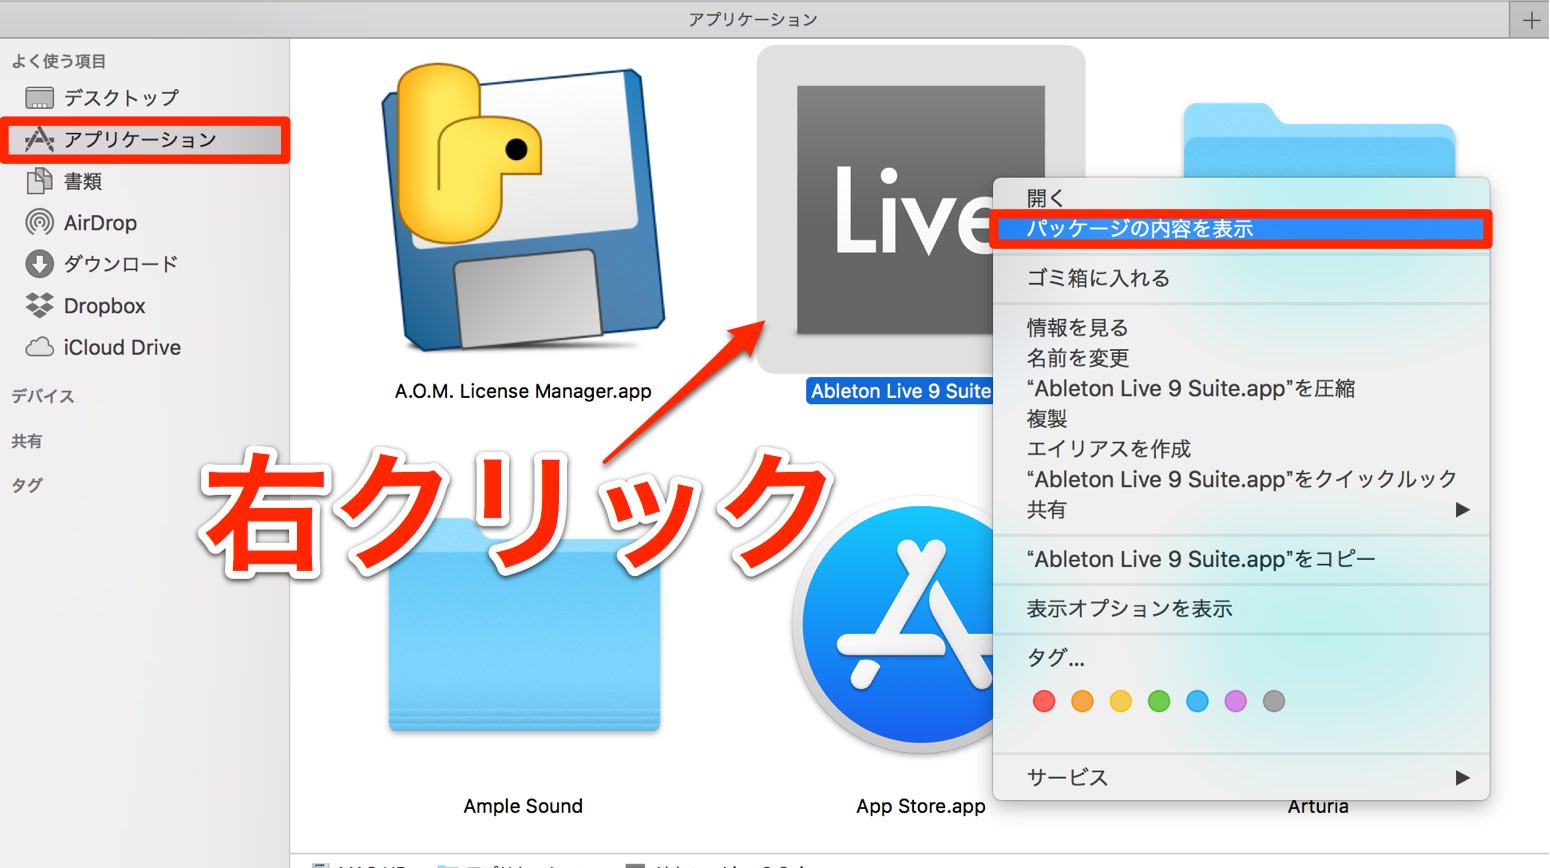
Task: Click the 共有 sidebar section header
Action: coord(27,441)
